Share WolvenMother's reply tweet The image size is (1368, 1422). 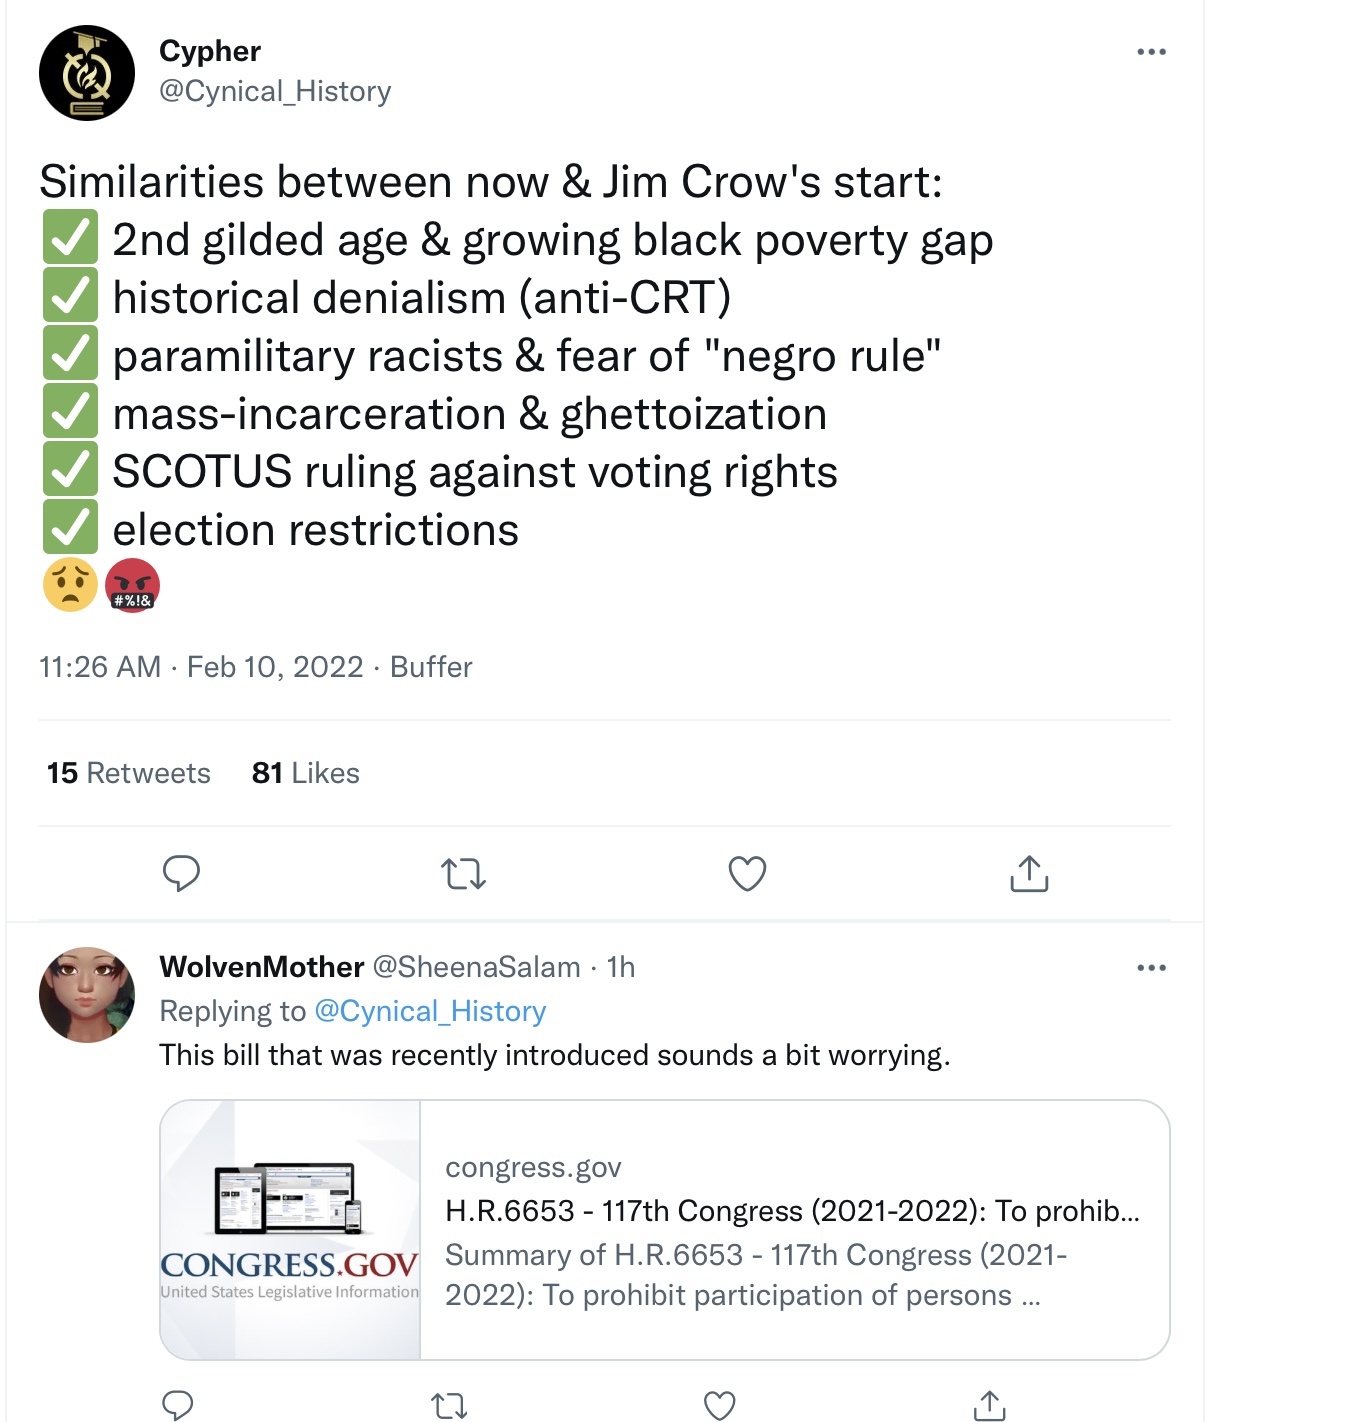click(989, 1404)
